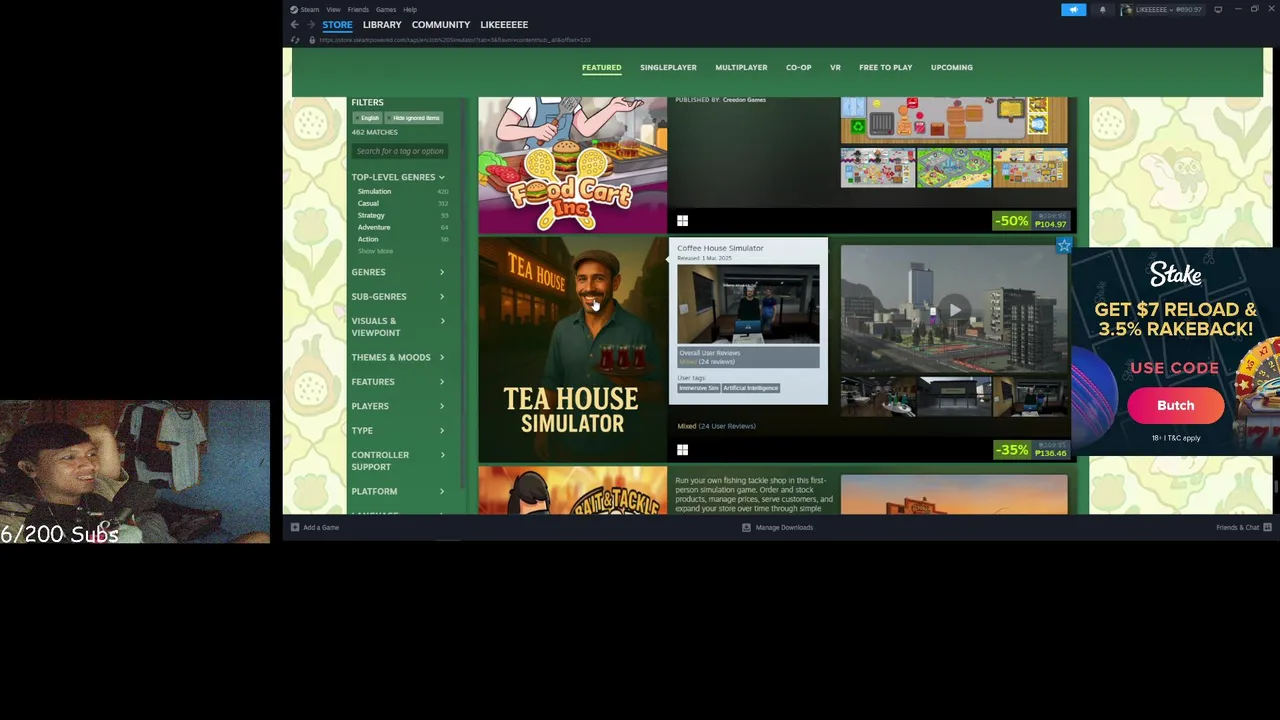1280x720 pixels.
Task: Go to the COMMUNITY tab
Action: (x=440, y=24)
